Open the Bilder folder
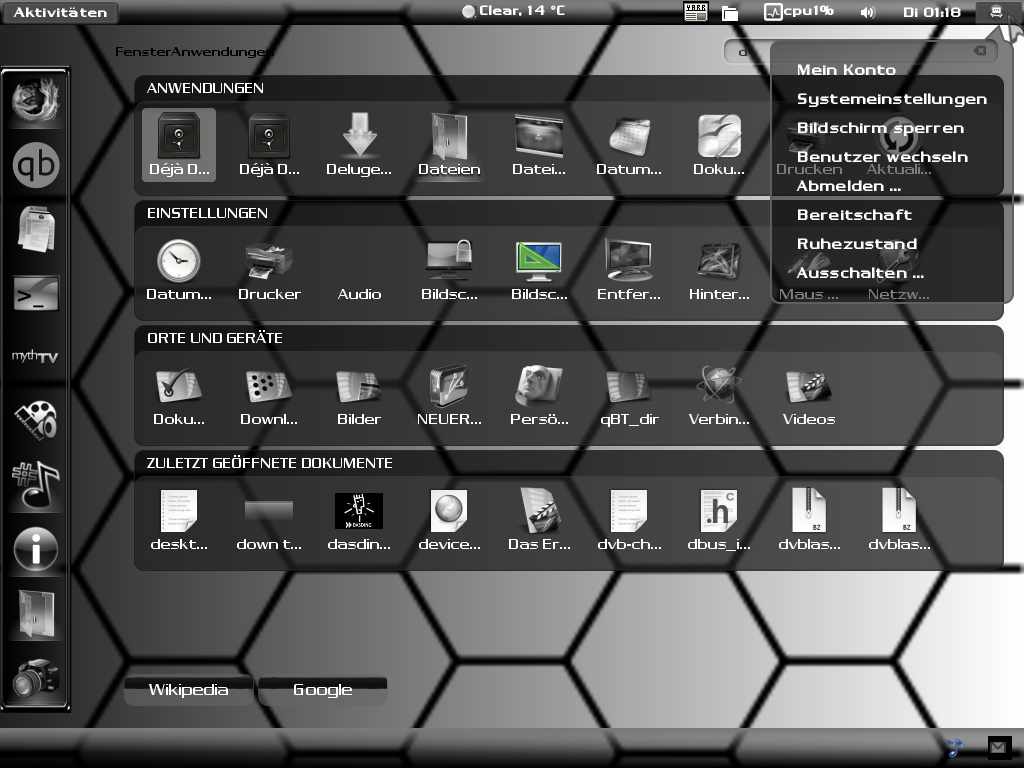This screenshot has width=1024, height=768. click(359, 395)
